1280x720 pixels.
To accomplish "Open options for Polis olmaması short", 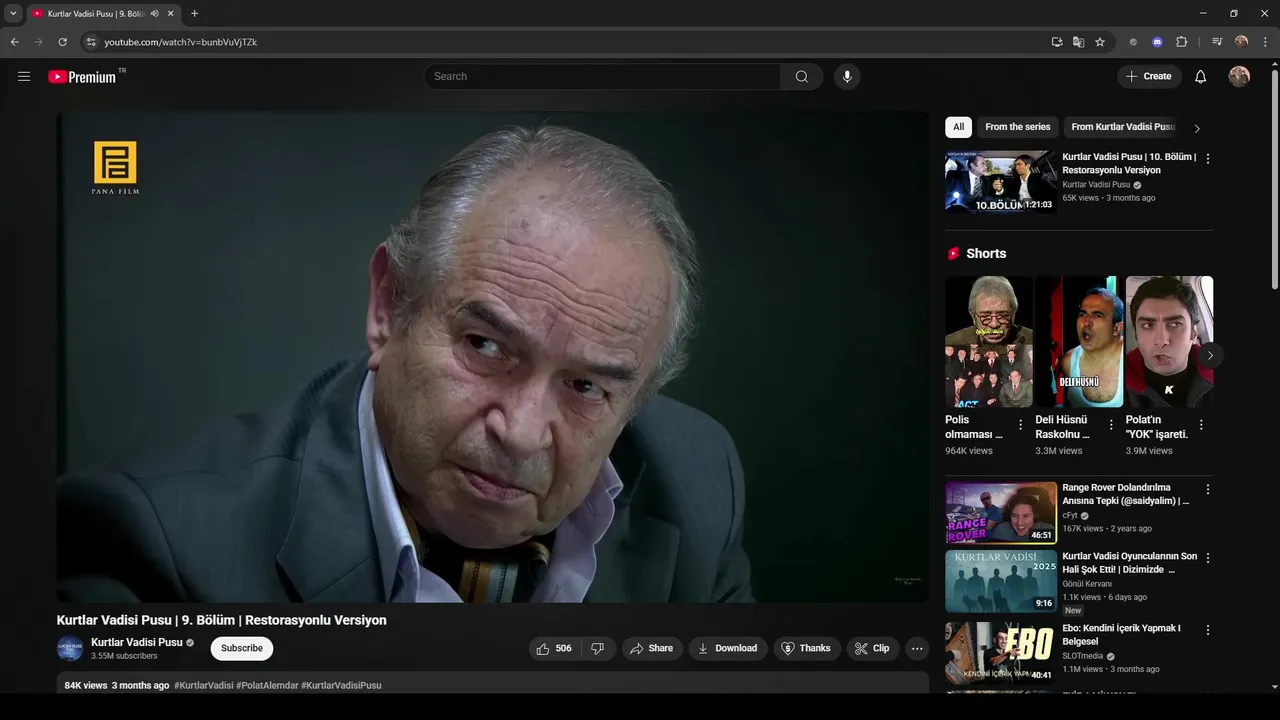I will click(x=1020, y=425).
